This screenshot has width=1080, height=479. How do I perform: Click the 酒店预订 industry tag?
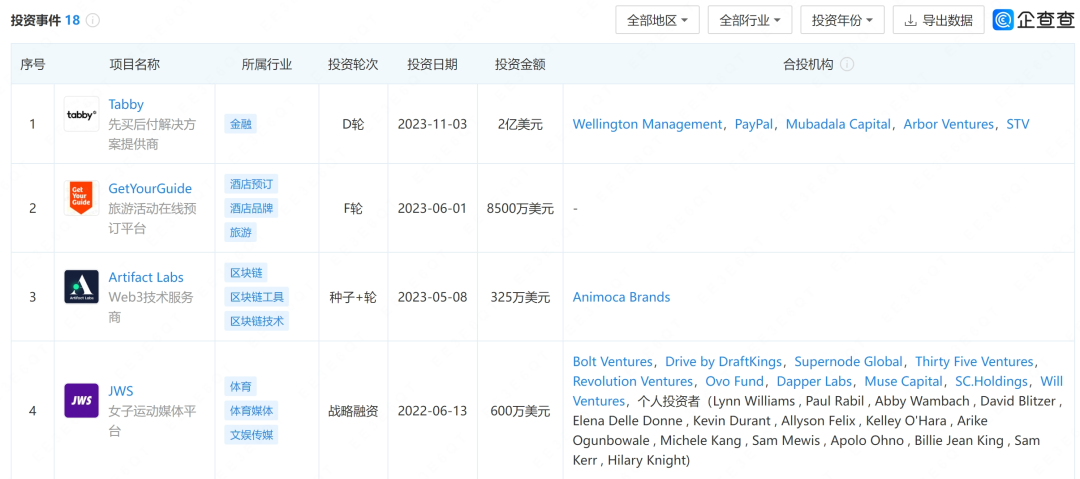click(251, 184)
